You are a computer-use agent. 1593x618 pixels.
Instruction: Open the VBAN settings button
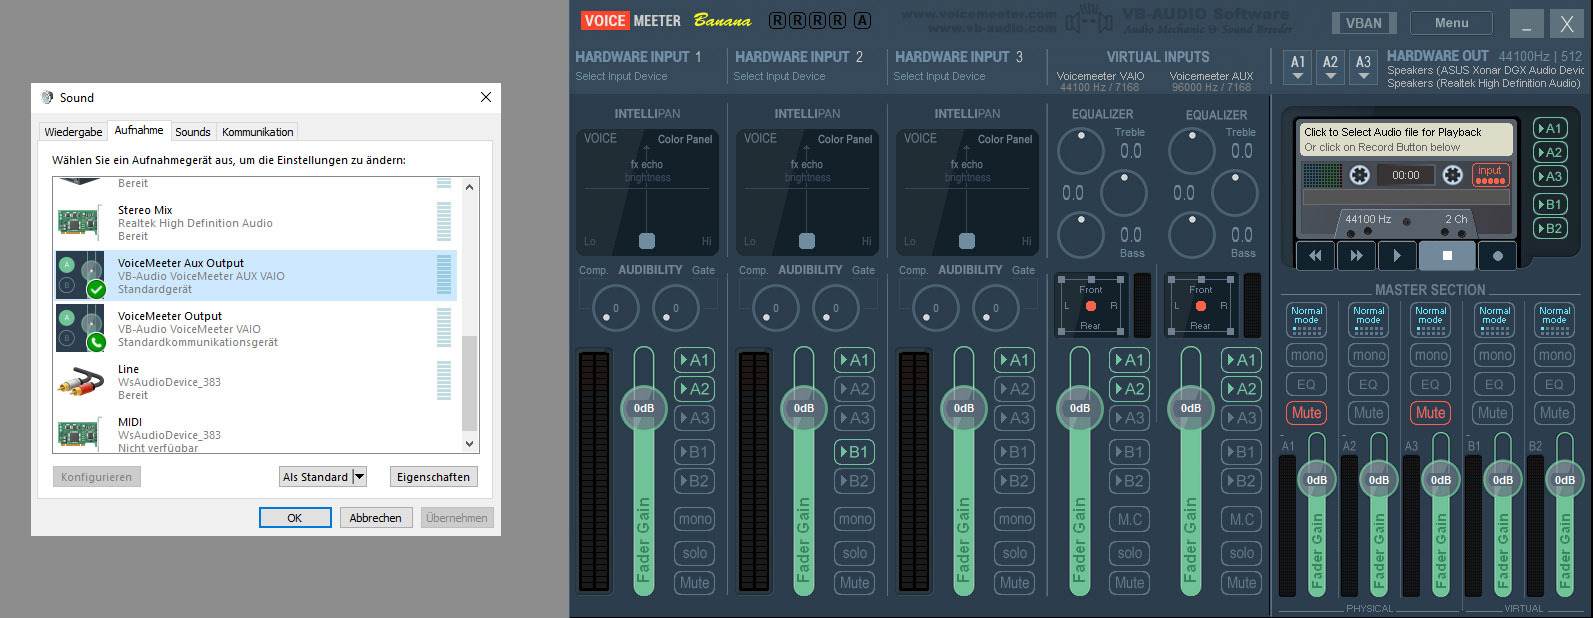[1363, 23]
